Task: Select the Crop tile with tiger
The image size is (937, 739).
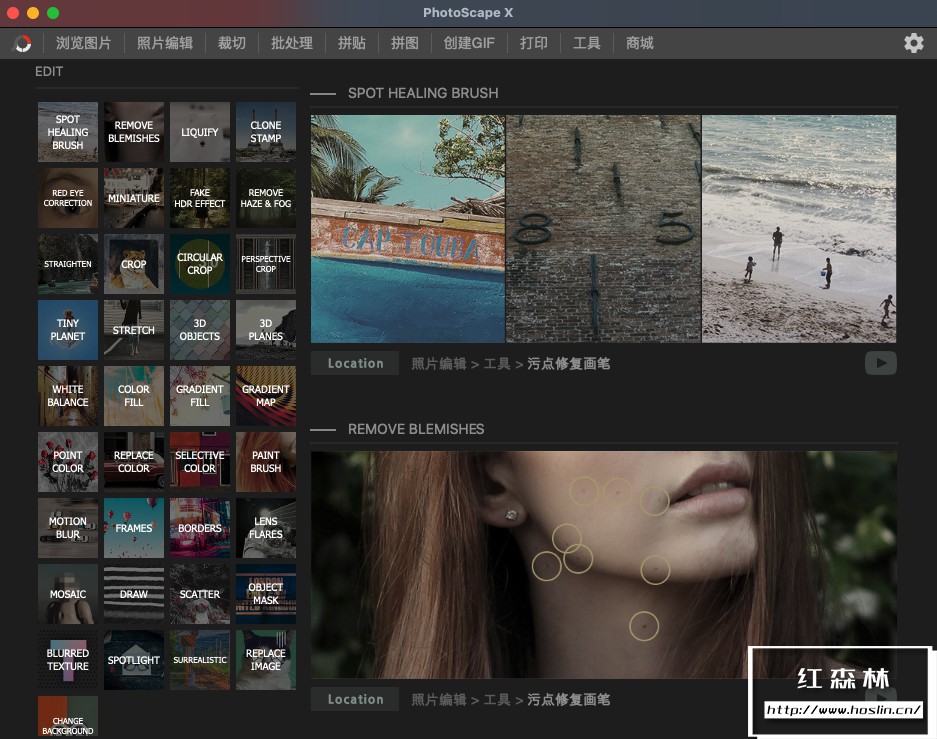Action: [134, 263]
